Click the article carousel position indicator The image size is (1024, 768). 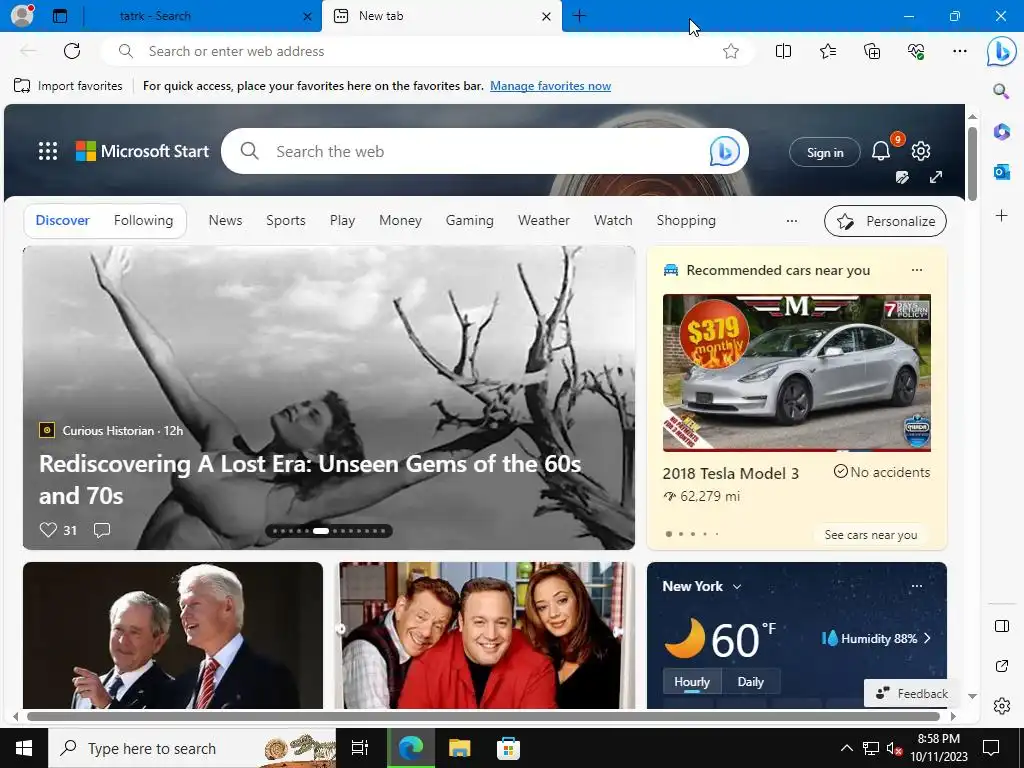pyautogui.click(x=328, y=531)
